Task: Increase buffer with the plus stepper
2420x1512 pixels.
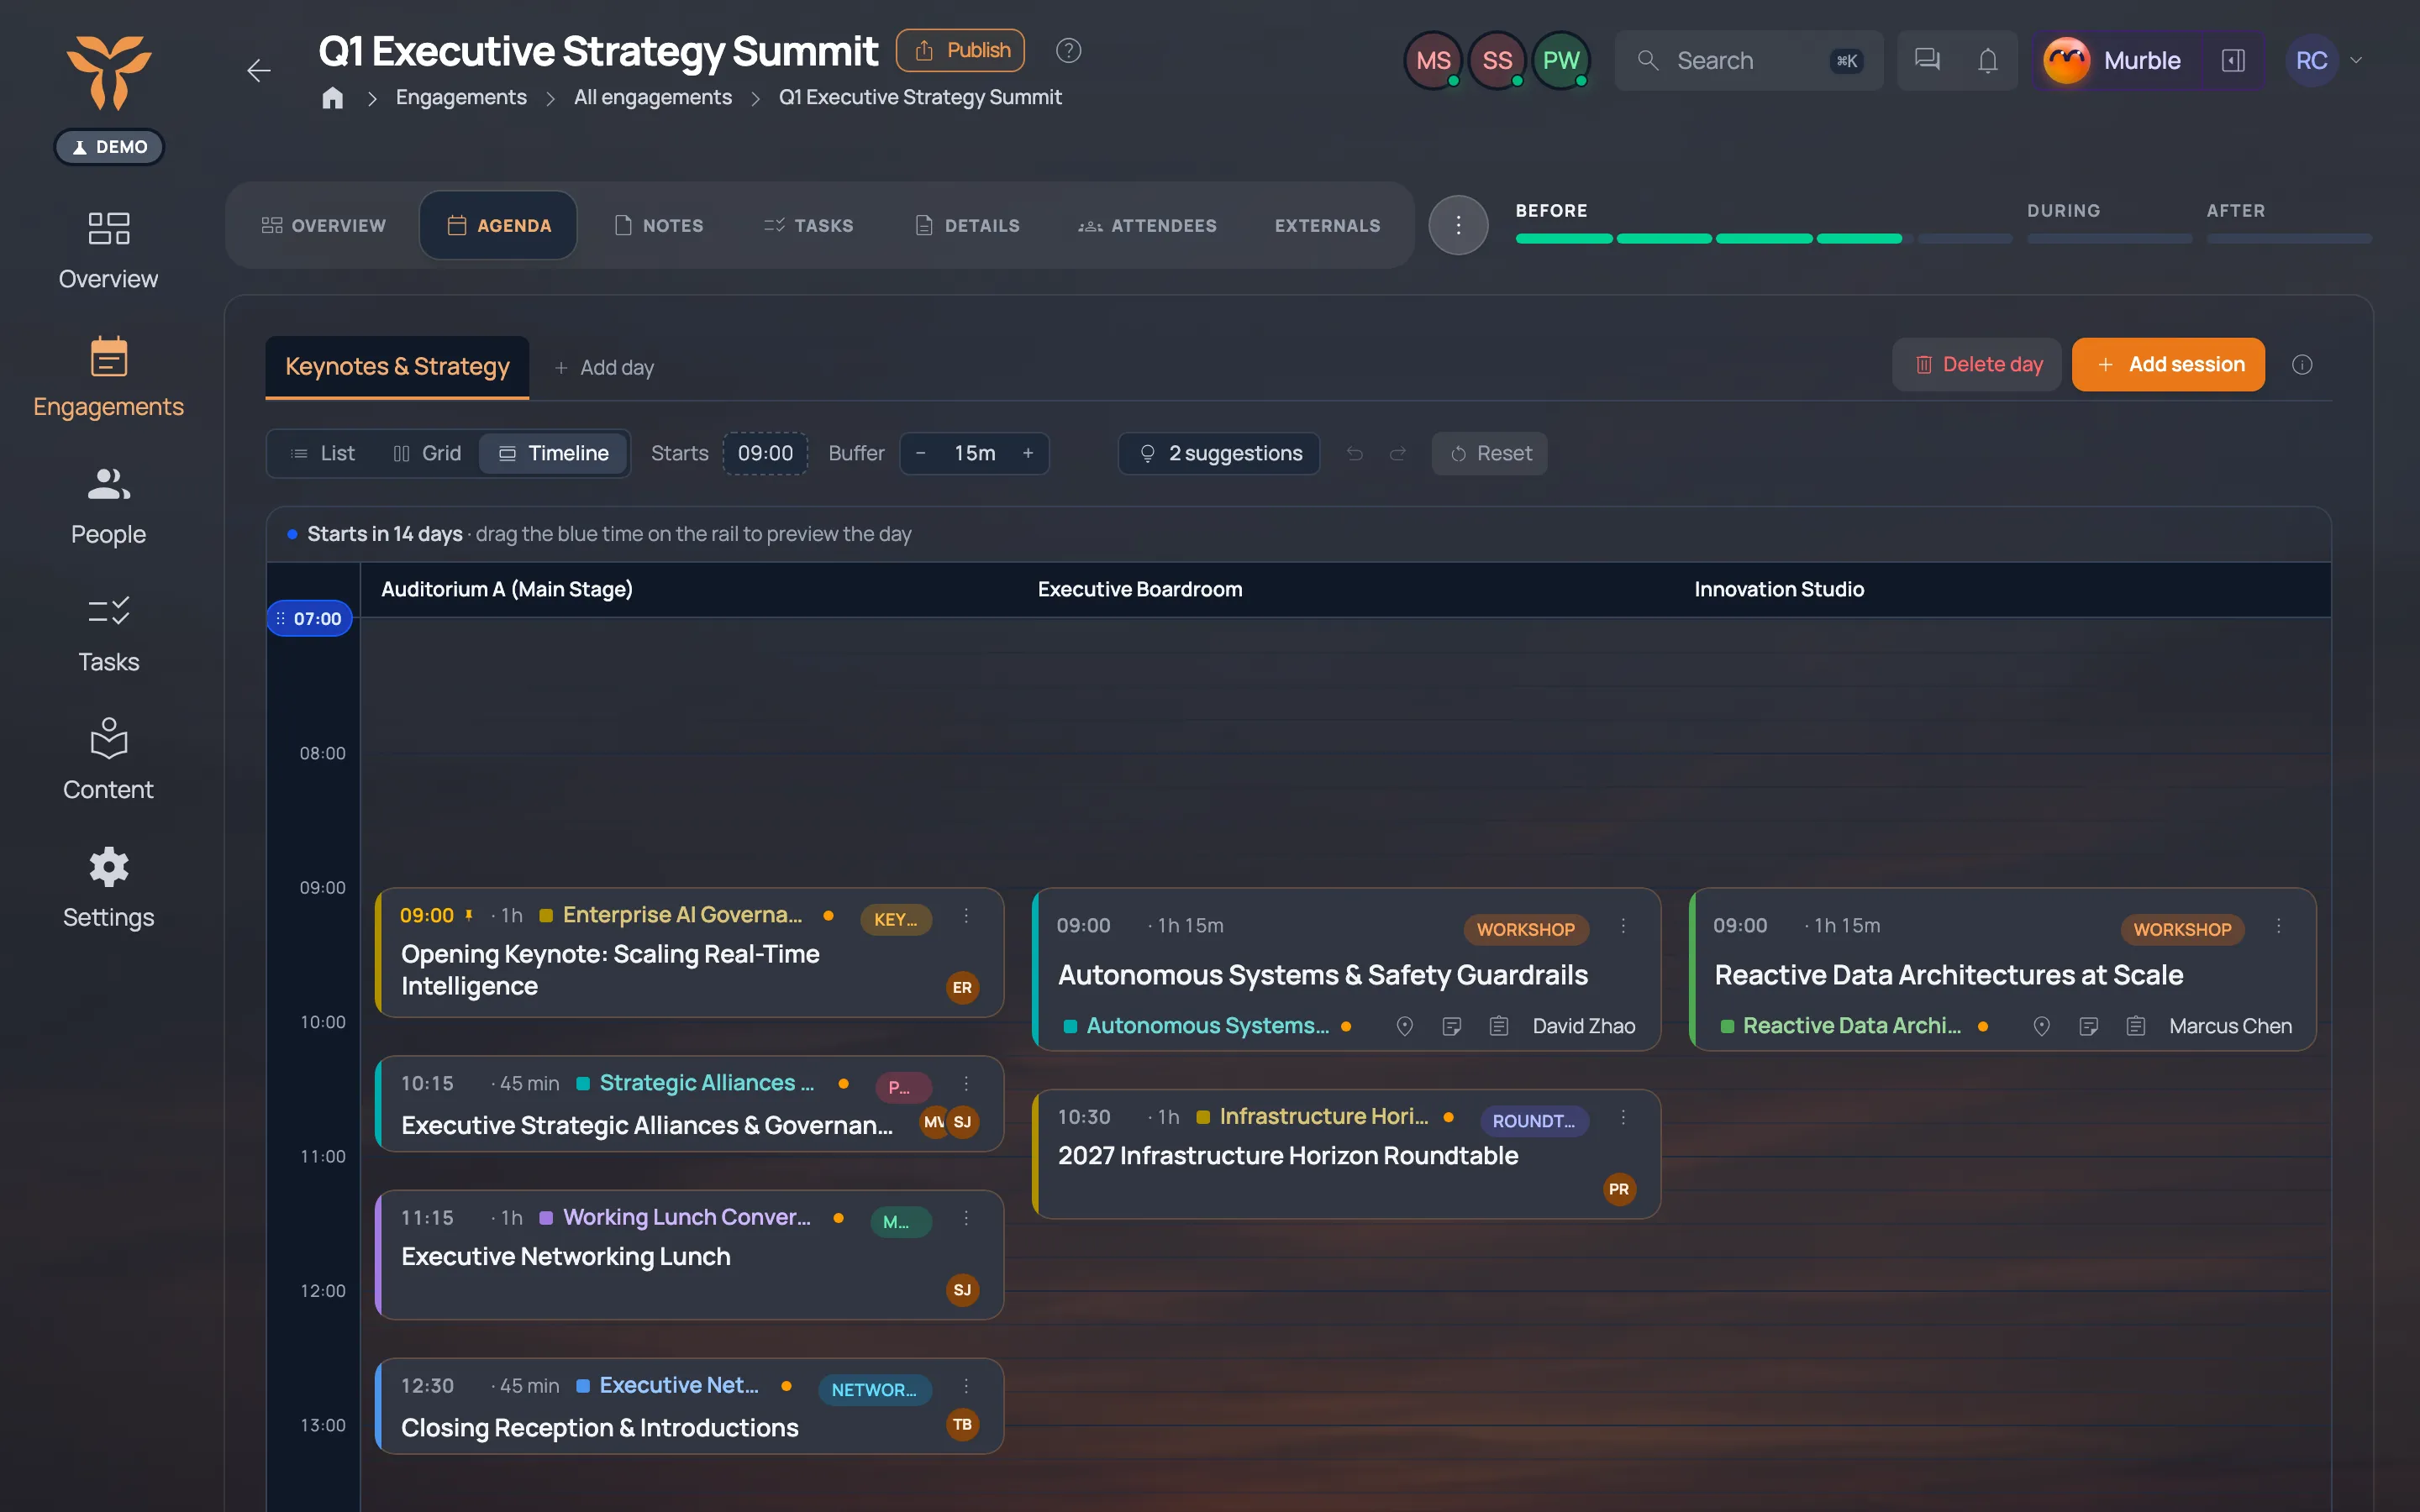Action: [1027, 453]
